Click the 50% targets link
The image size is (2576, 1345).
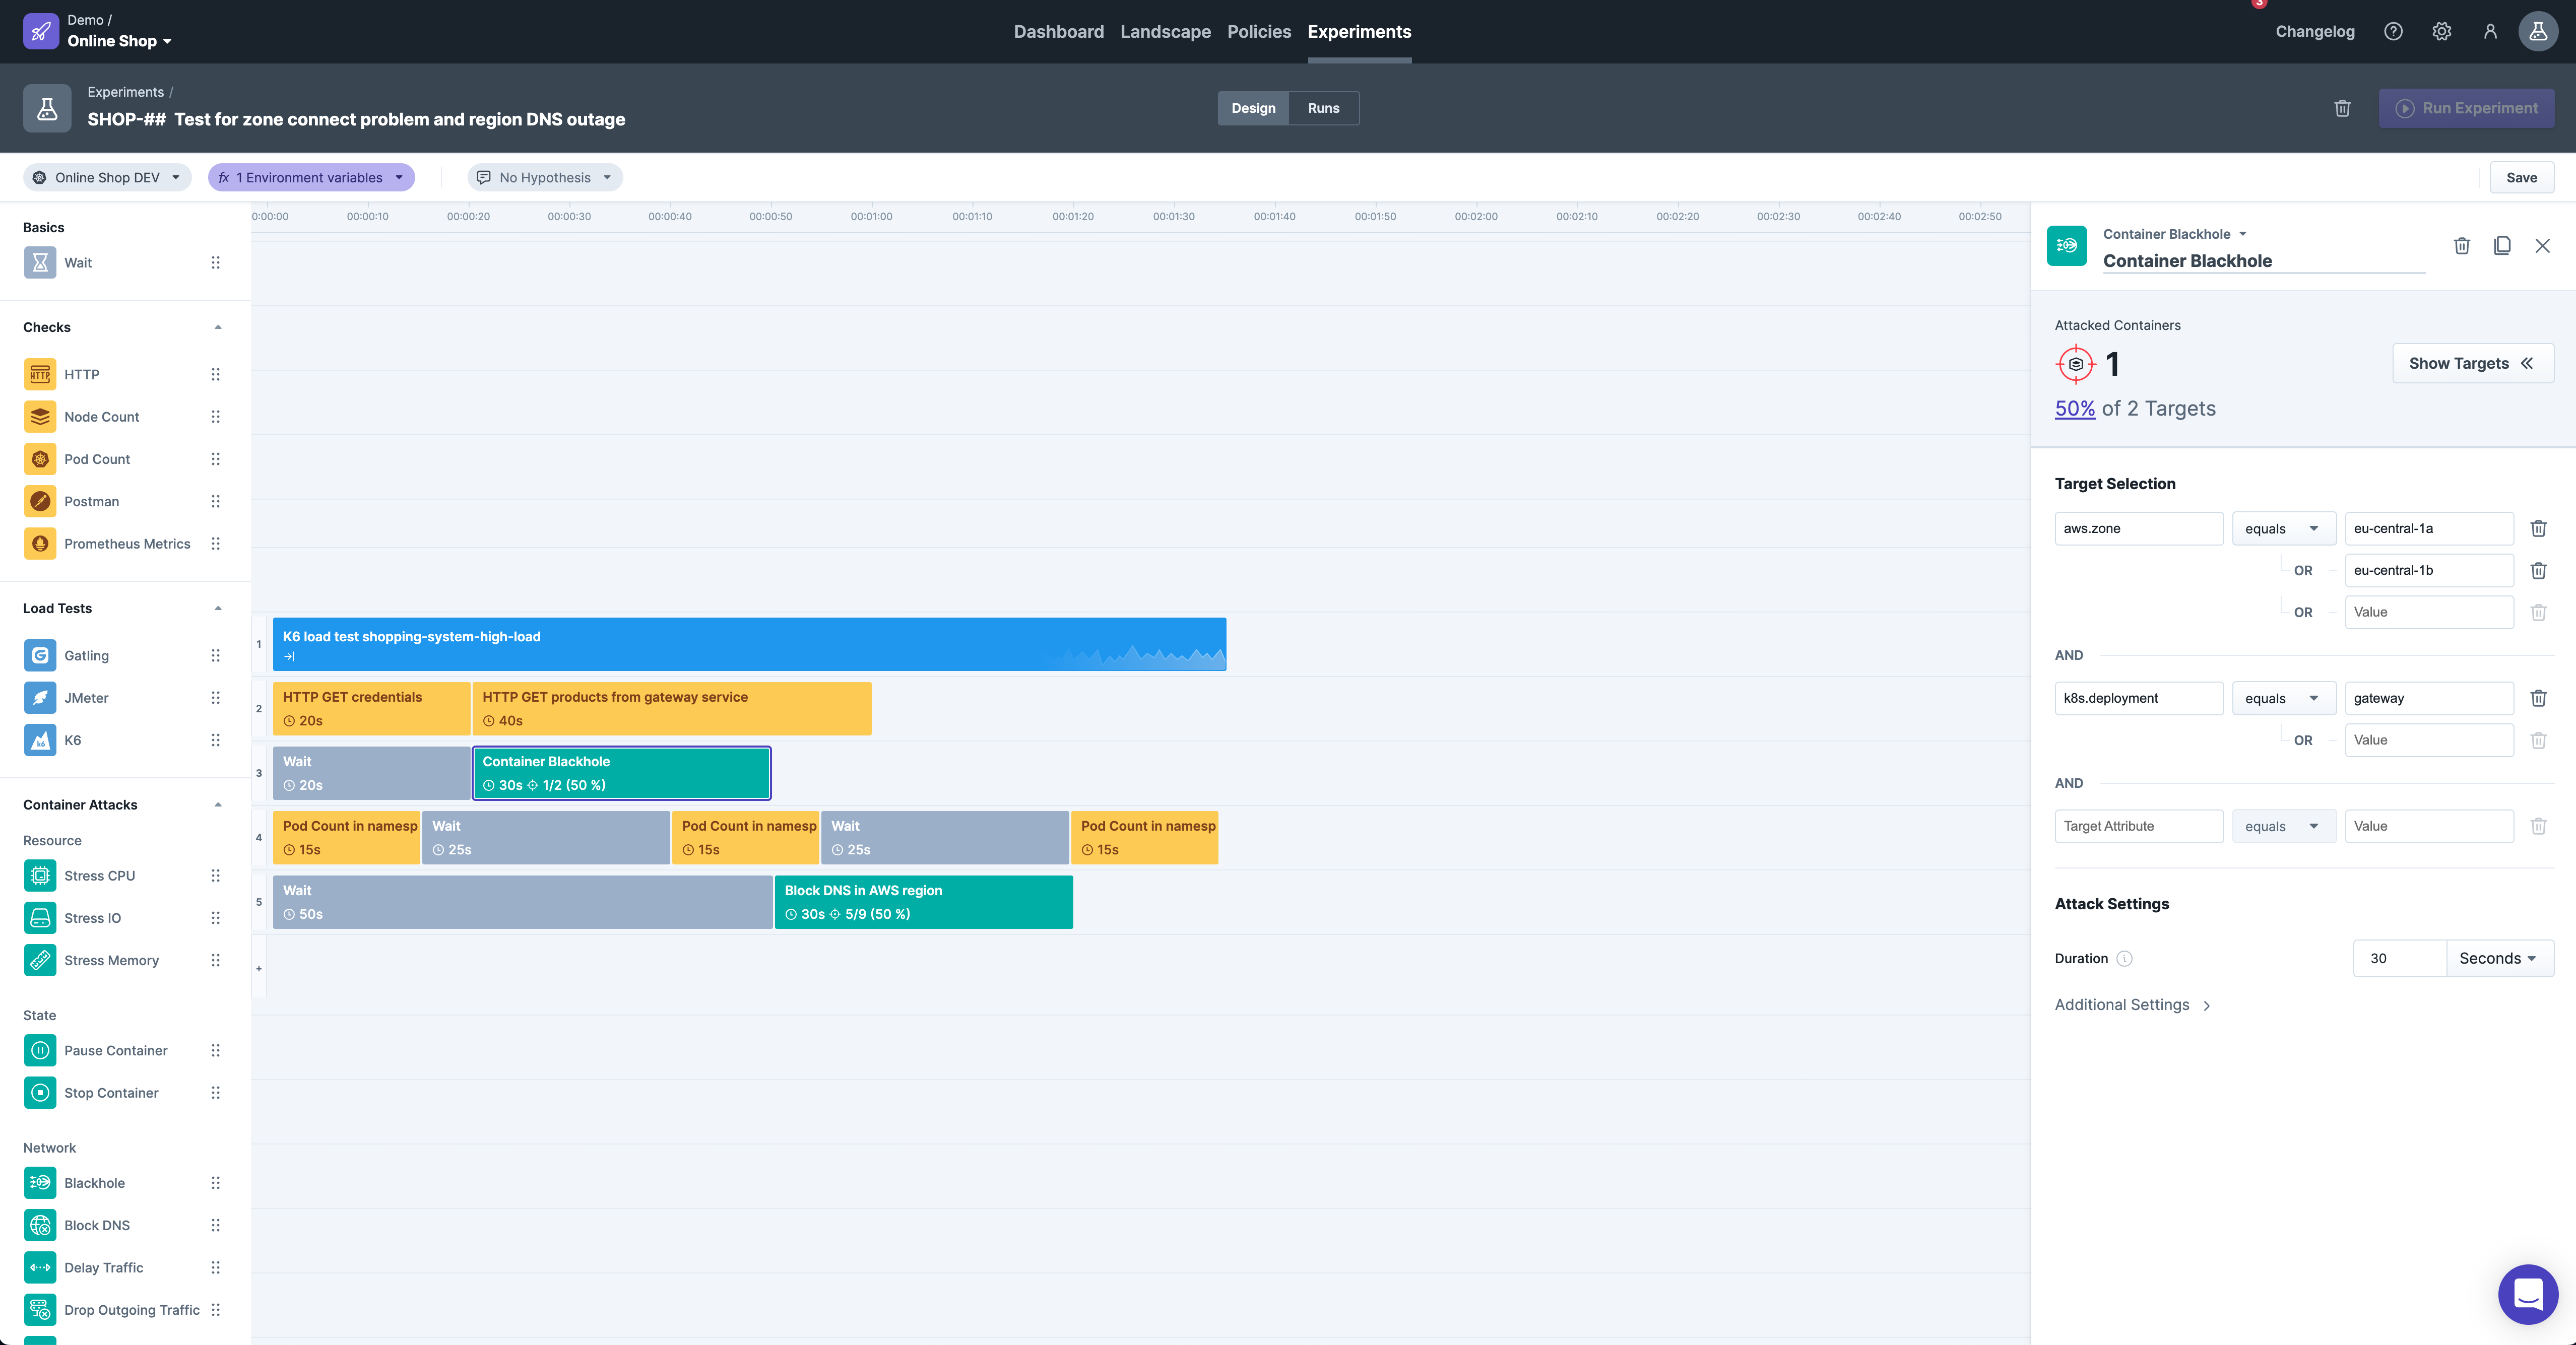(x=2074, y=409)
